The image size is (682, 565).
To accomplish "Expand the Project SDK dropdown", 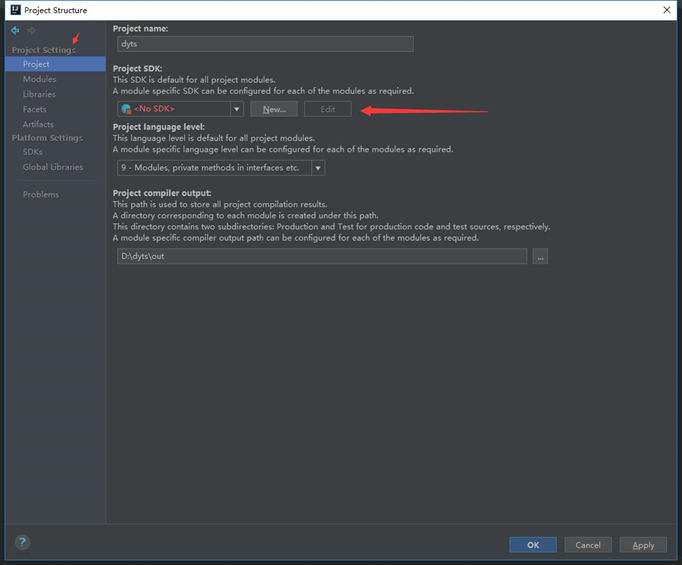I will 237,109.
